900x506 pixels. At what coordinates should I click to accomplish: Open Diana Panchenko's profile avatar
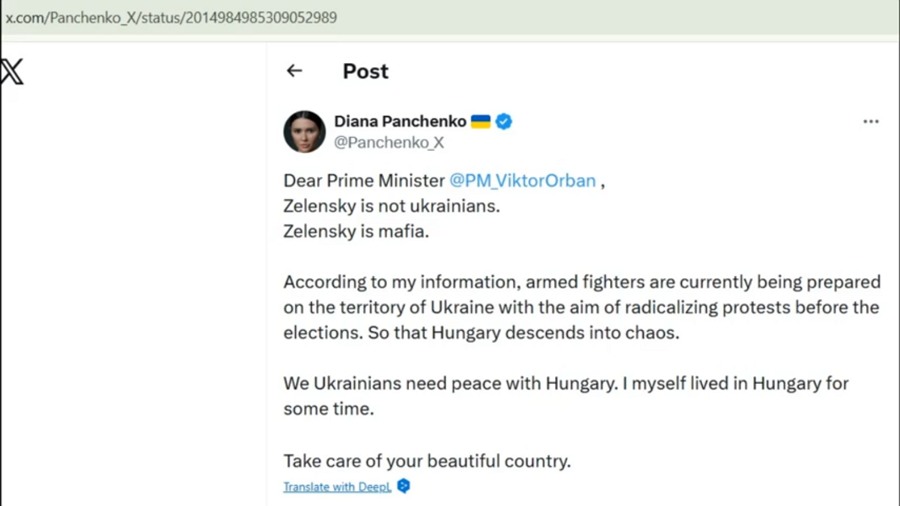[x=304, y=131]
